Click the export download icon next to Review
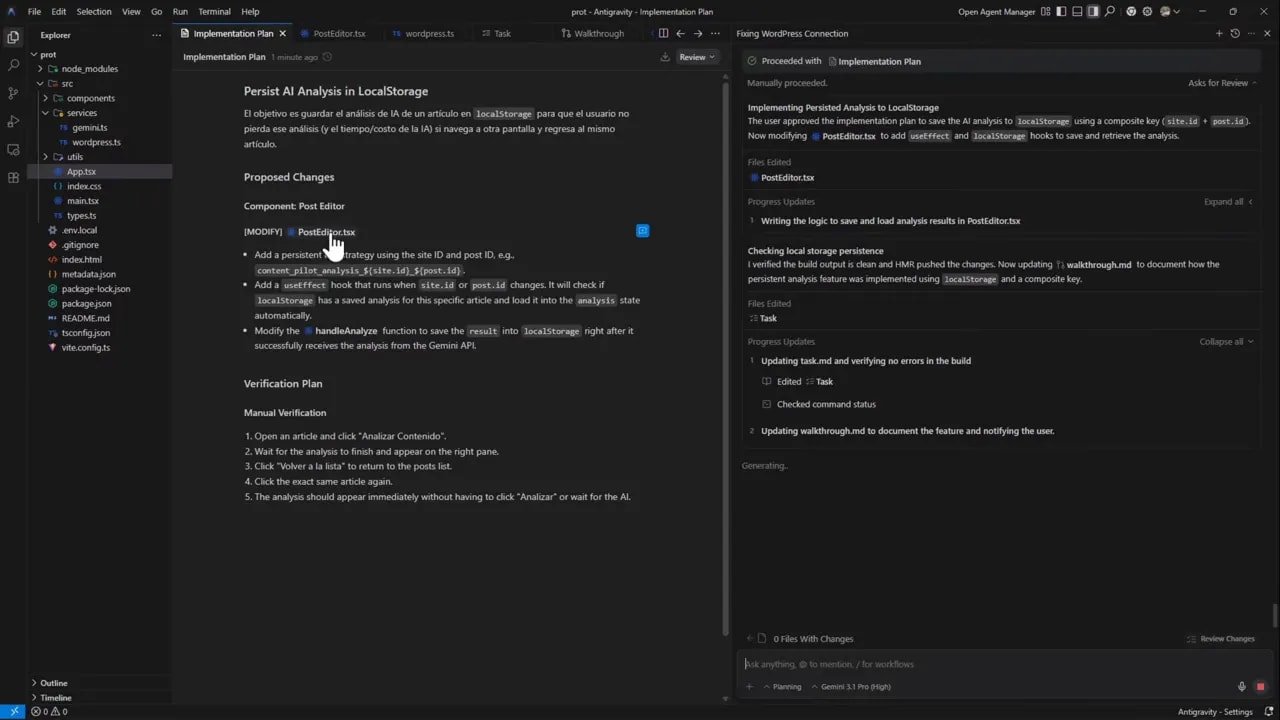This screenshot has width=1280, height=720. (x=665, y=57)
